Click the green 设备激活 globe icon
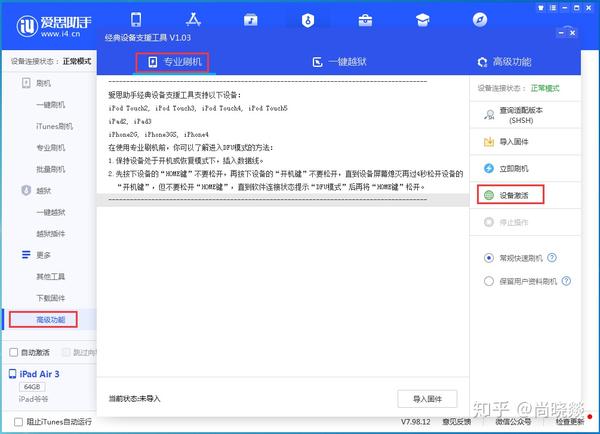The width and height of the screenshot is (600, 434). [x=489, y=195]
